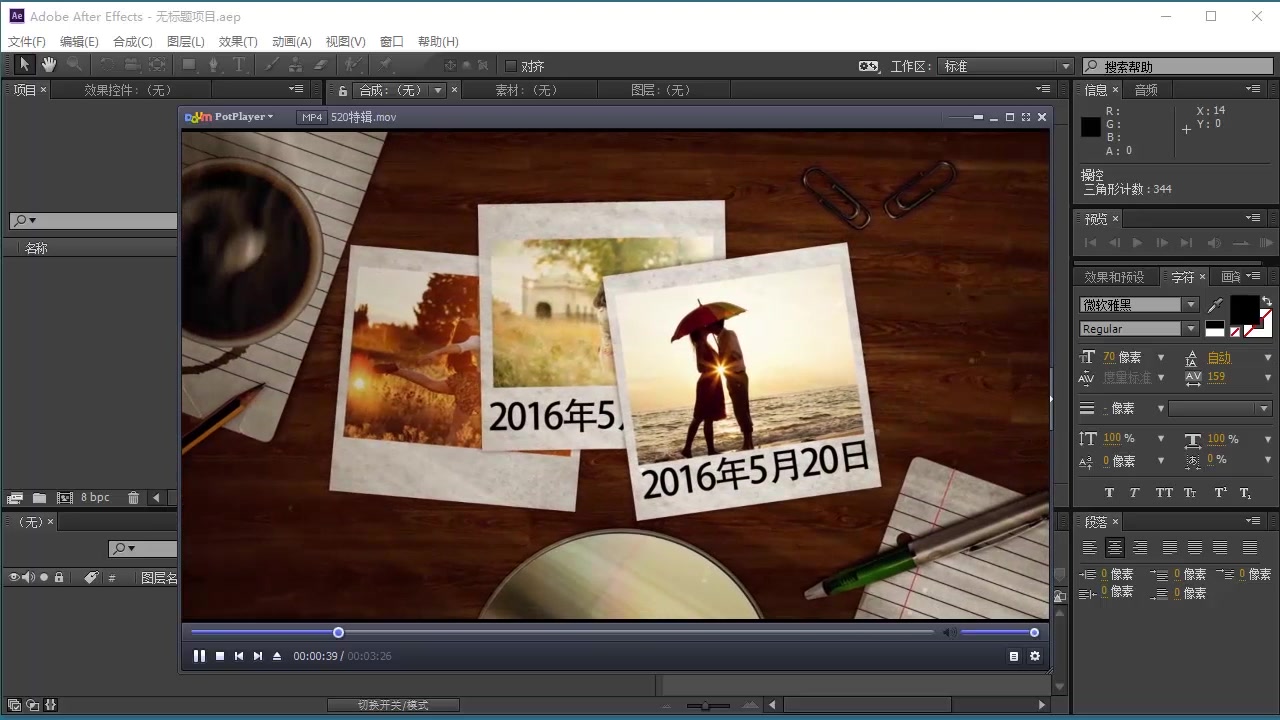Image resolution: width=1280 pixels, height=720 pixels.
Task: Toggle video eye column in timeline header
Action: [14, 577]
